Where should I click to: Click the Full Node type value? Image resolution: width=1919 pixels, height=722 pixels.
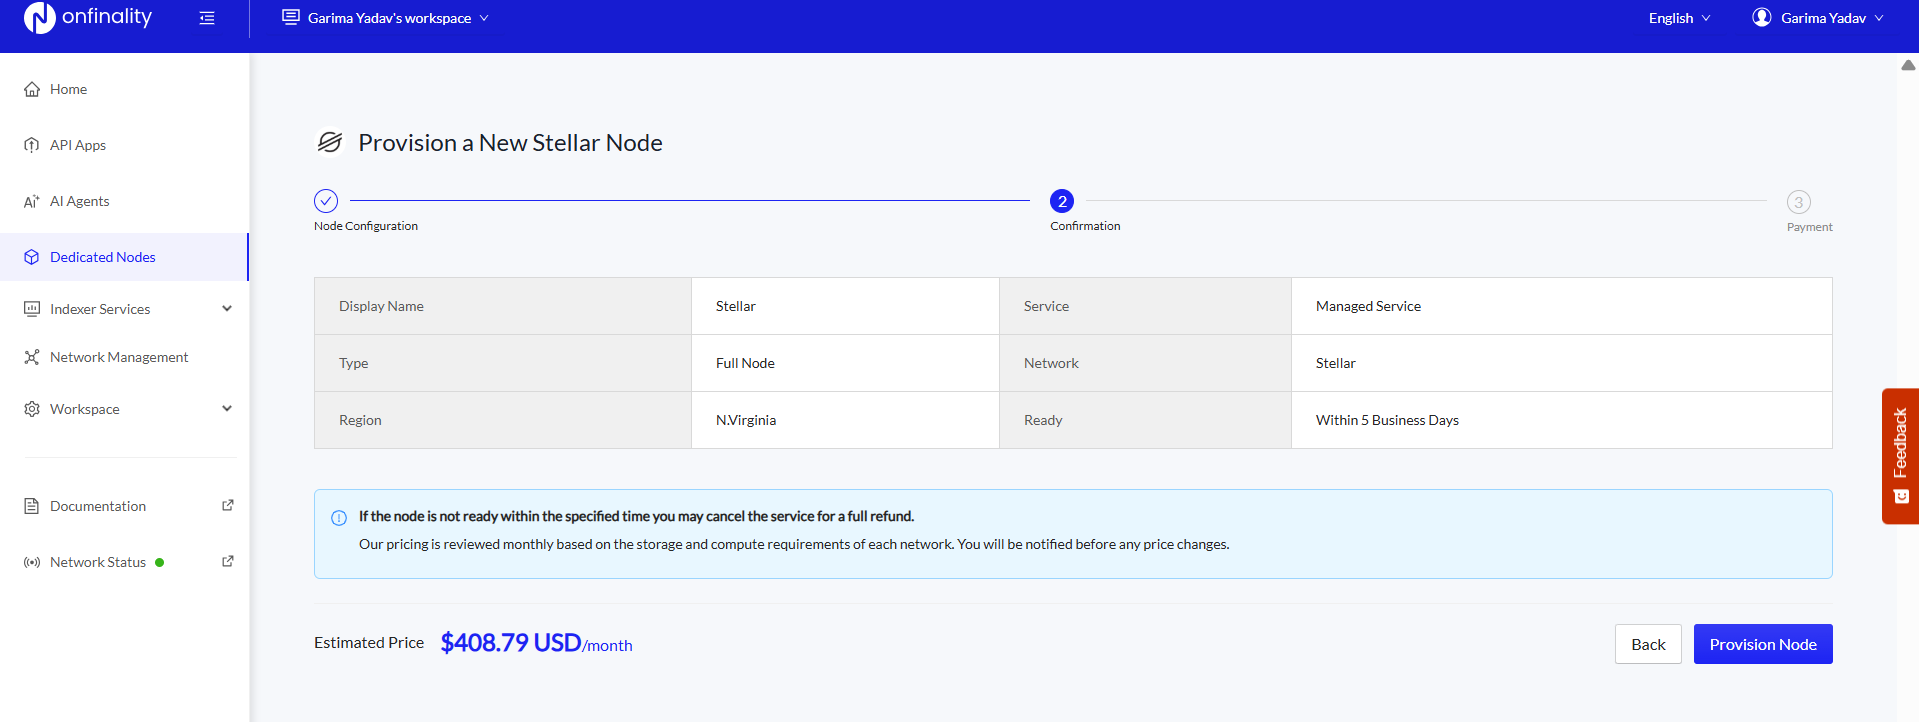[x=745, y=363]
